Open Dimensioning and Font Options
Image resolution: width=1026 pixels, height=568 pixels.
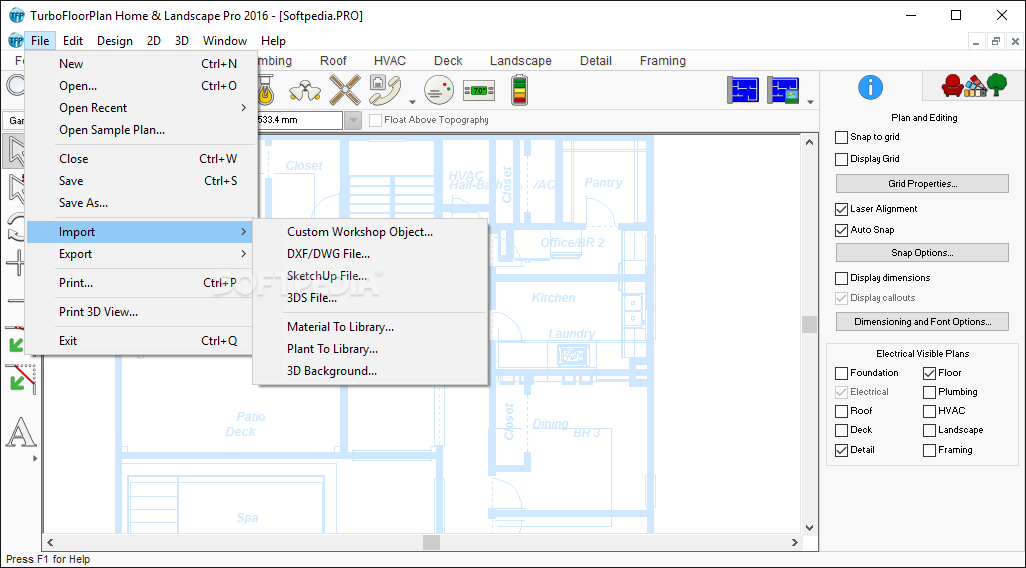(922, 322)
